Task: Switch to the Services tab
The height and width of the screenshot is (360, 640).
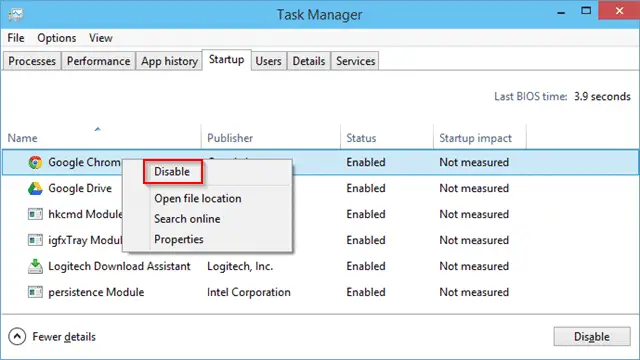Action: tap(356, 61)
